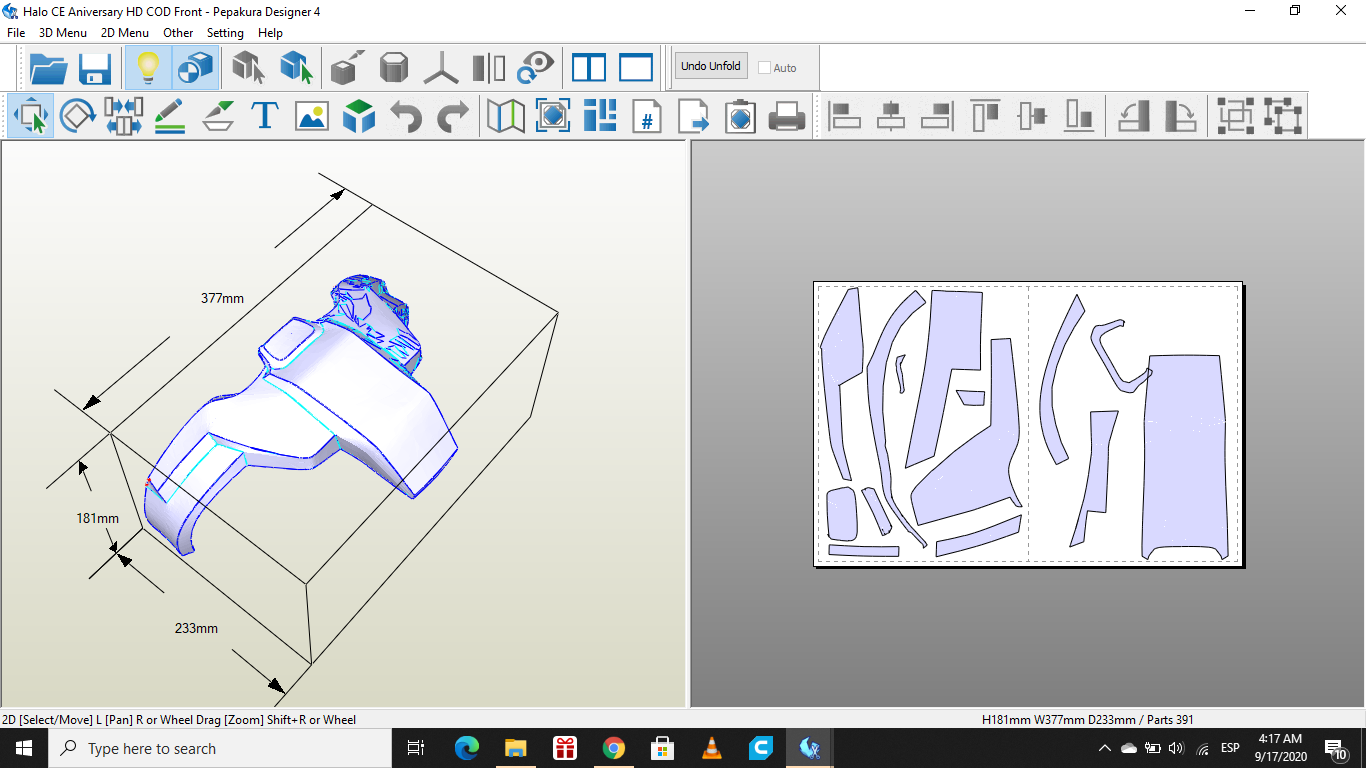Click the Join/Disjoin face tool
1366x768 pixels.
(x=123, y=116)
